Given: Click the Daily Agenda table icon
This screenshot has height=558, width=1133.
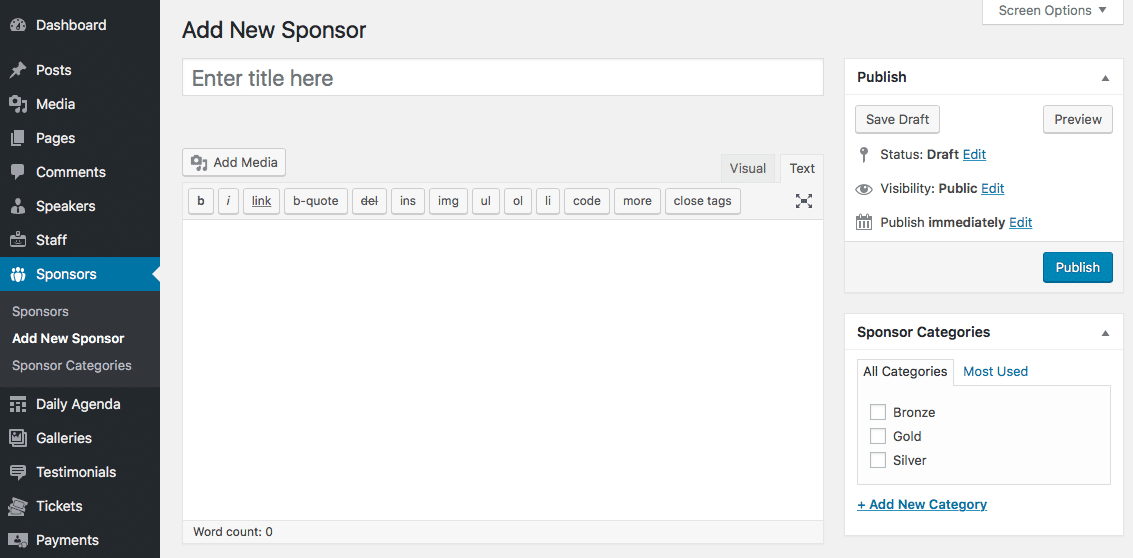Looking at the screenshot, I should (x=18, y=404).
